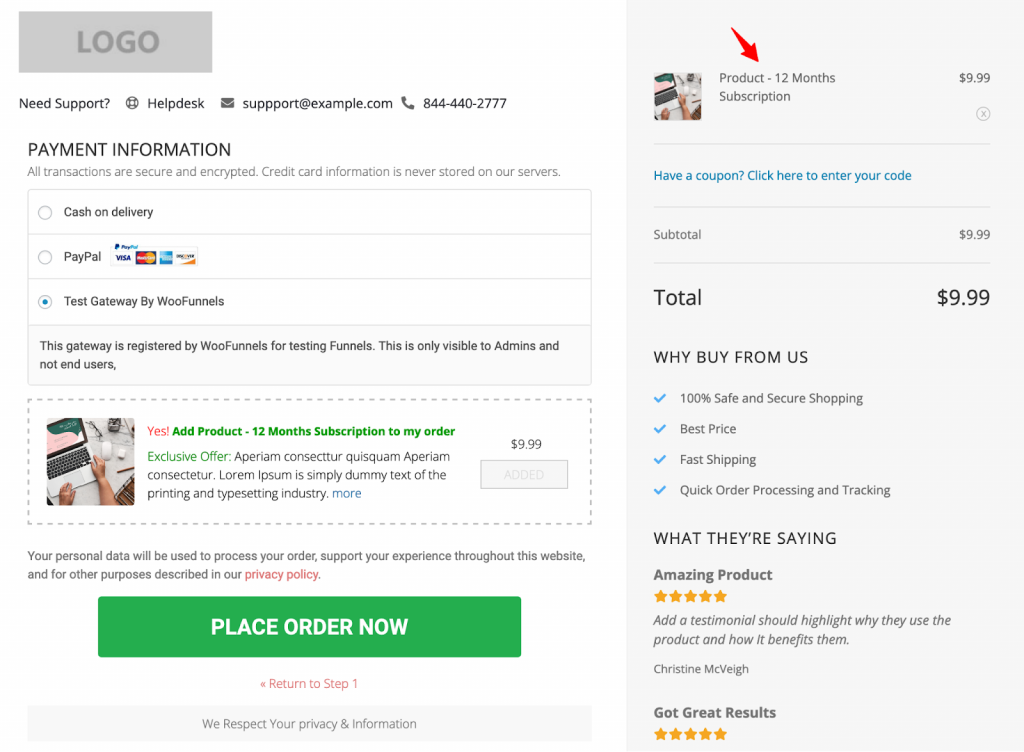Click the PLACE ORDER NOW button
This screenshot has width=1024, height=752.
(x=310, y=627)
